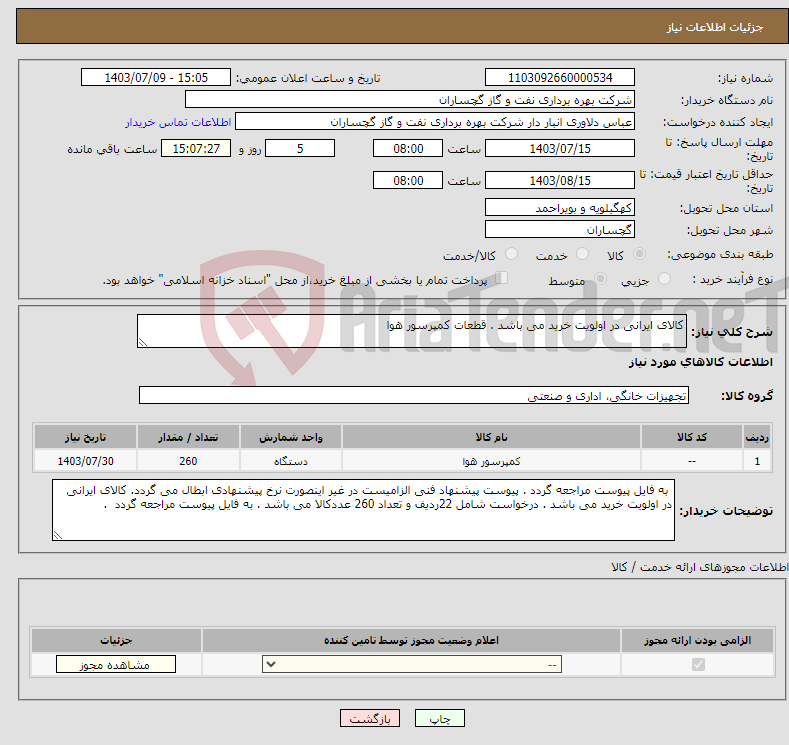
Task: Click the row number cell 1
Action: click(x=757, y=461)
